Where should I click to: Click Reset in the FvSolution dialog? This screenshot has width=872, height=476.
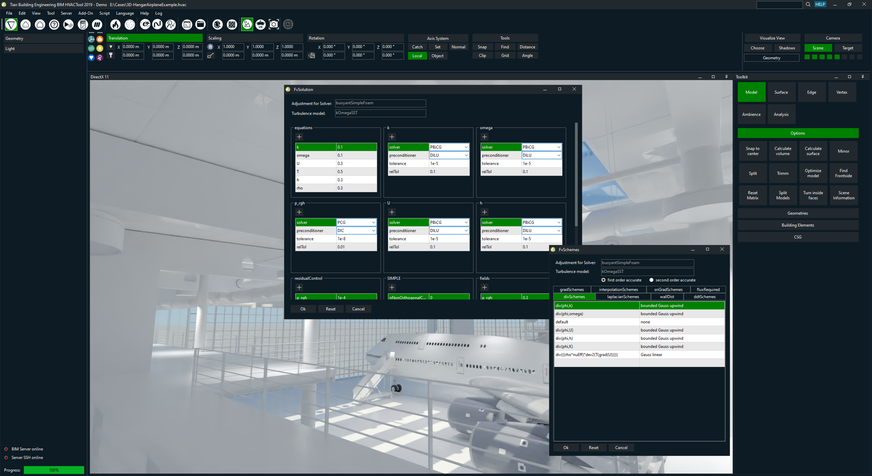pos(330,309)
